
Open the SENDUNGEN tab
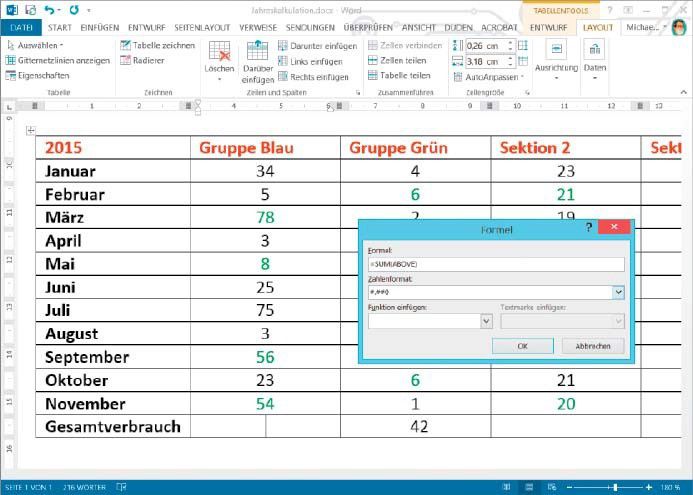click(310, 27)
